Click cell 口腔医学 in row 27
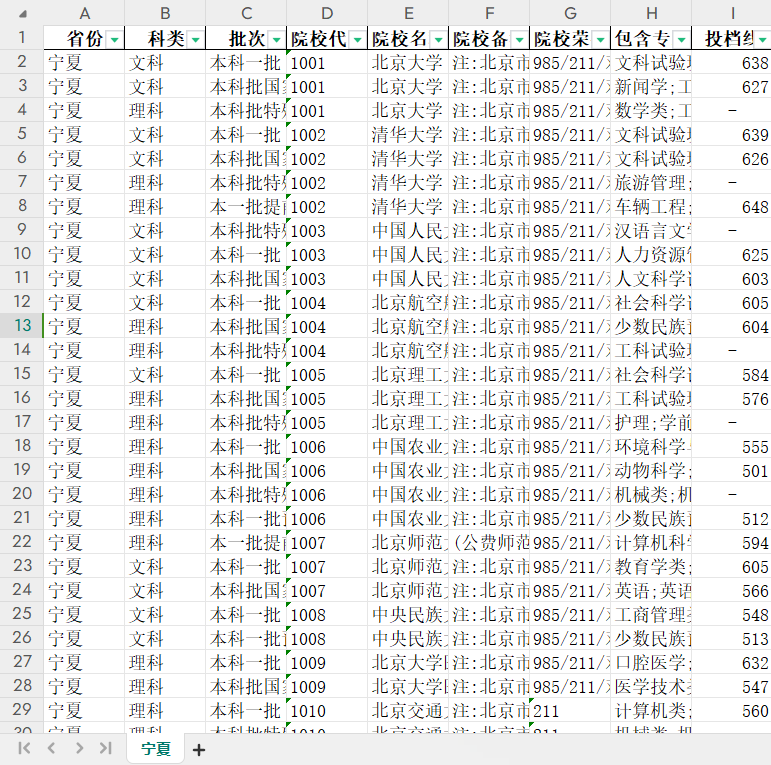This screenshot has width=771, height=765. tap(651, 662)
